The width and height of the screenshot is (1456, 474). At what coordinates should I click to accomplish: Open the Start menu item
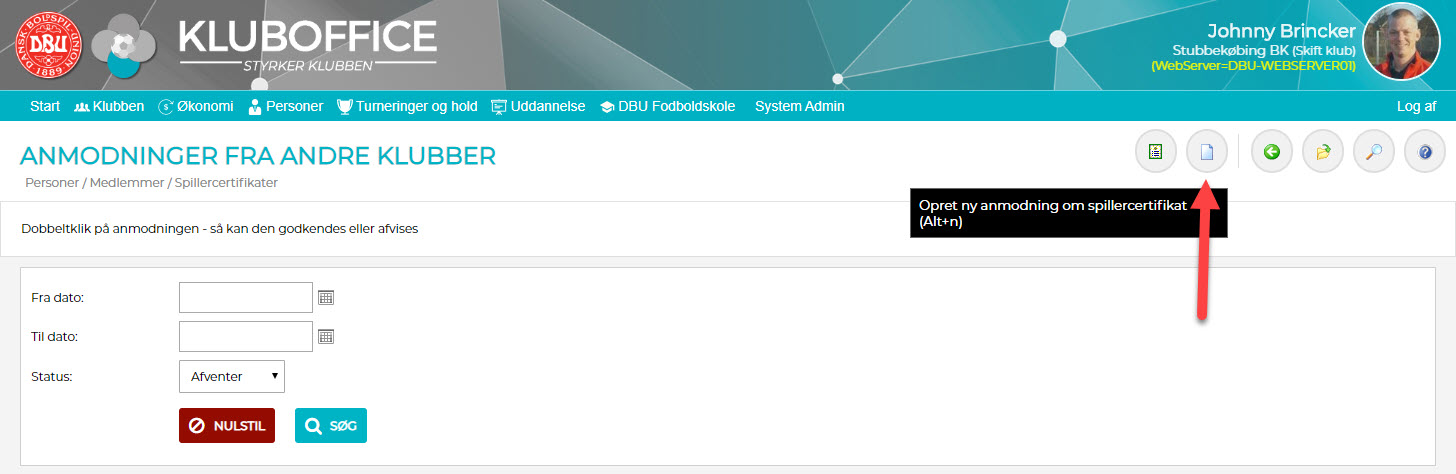(45, 106)
